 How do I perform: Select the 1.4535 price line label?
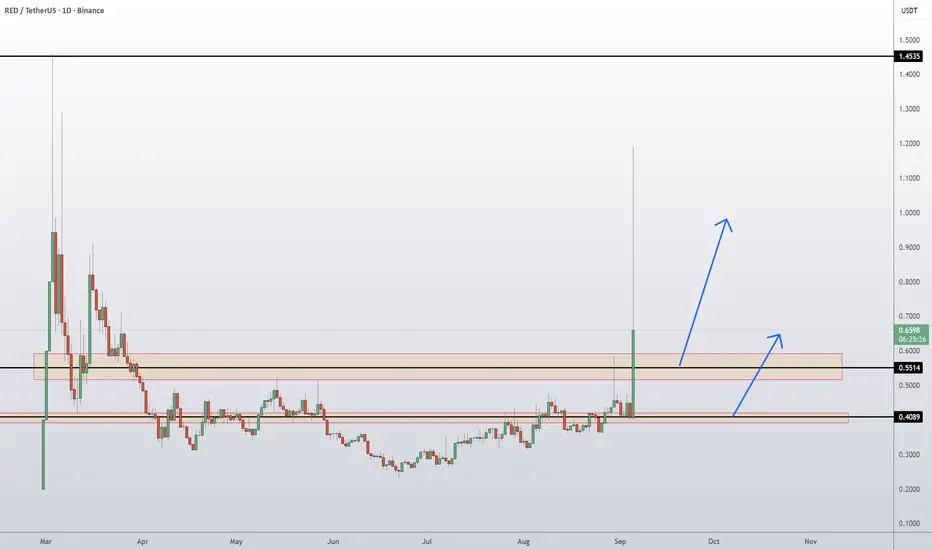[909, 56]
